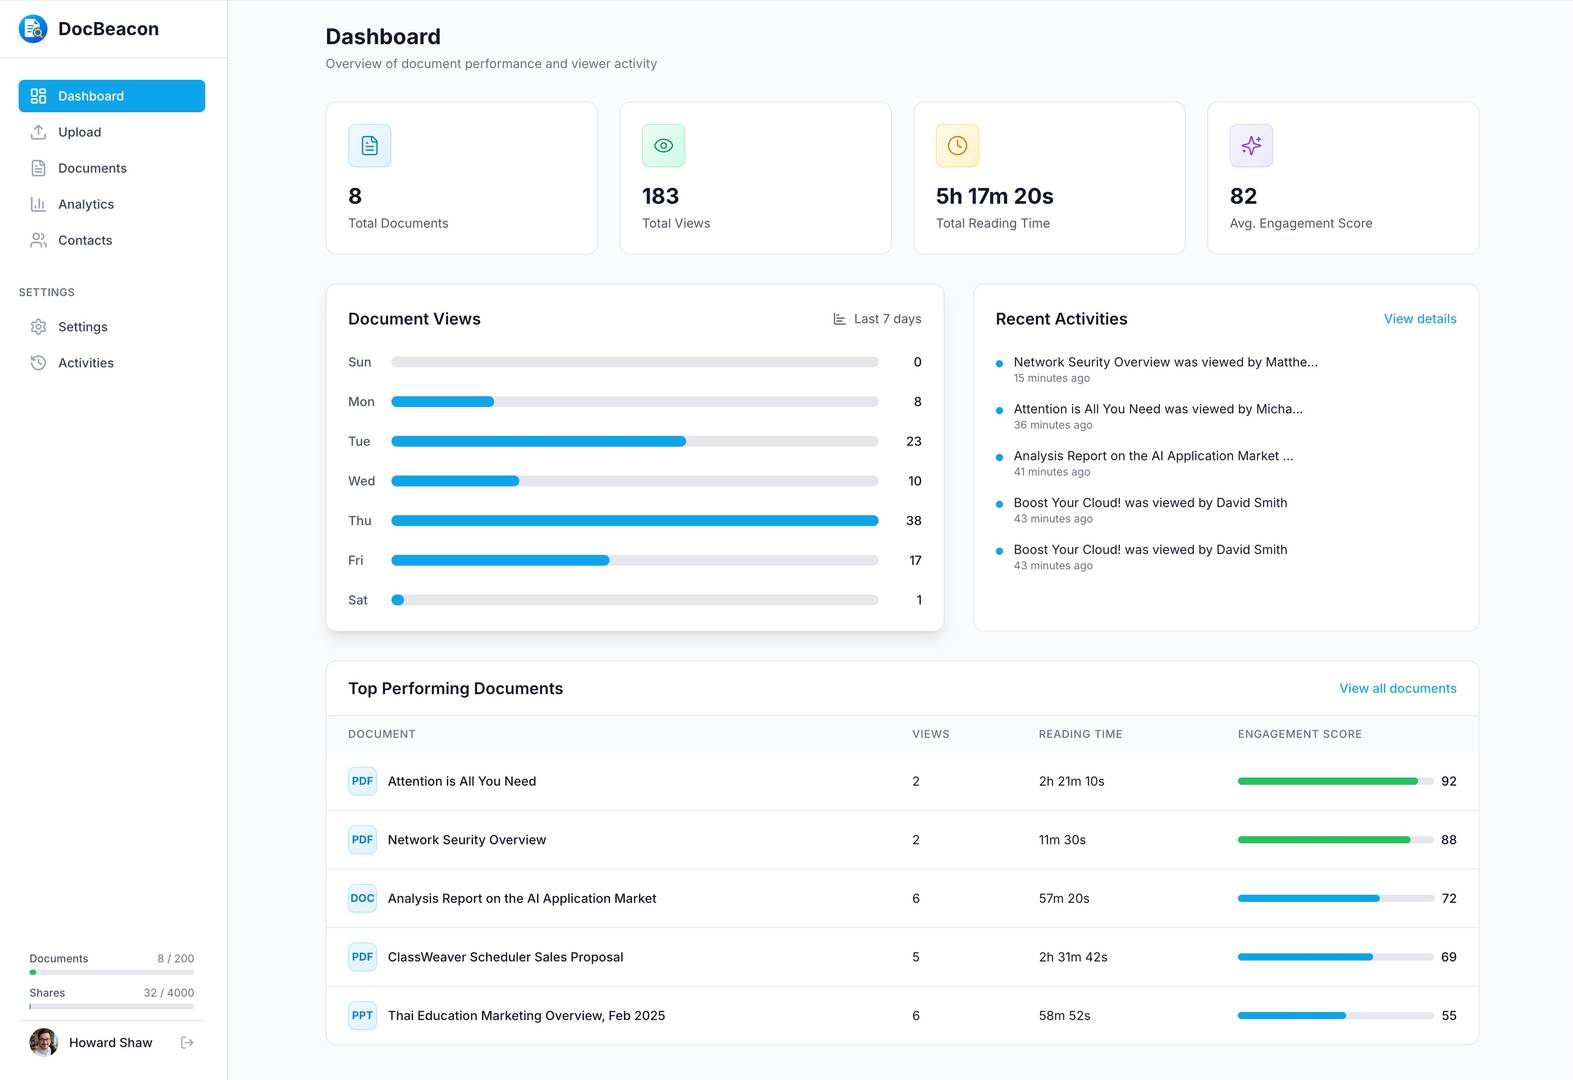Click View details in Recent Activities
Image resolution: width=1573 pixels, height=1080 pixels.
click(x=1419, y=319)
